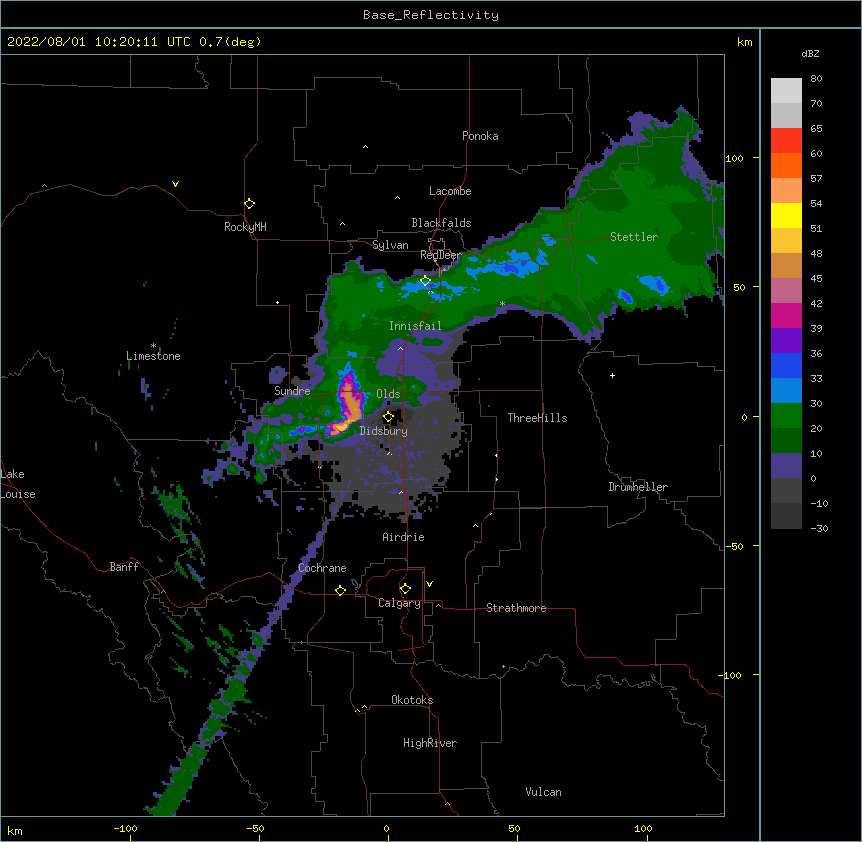Click the Okotoks label
Screen dimensions: 862x842
[412, 700]
